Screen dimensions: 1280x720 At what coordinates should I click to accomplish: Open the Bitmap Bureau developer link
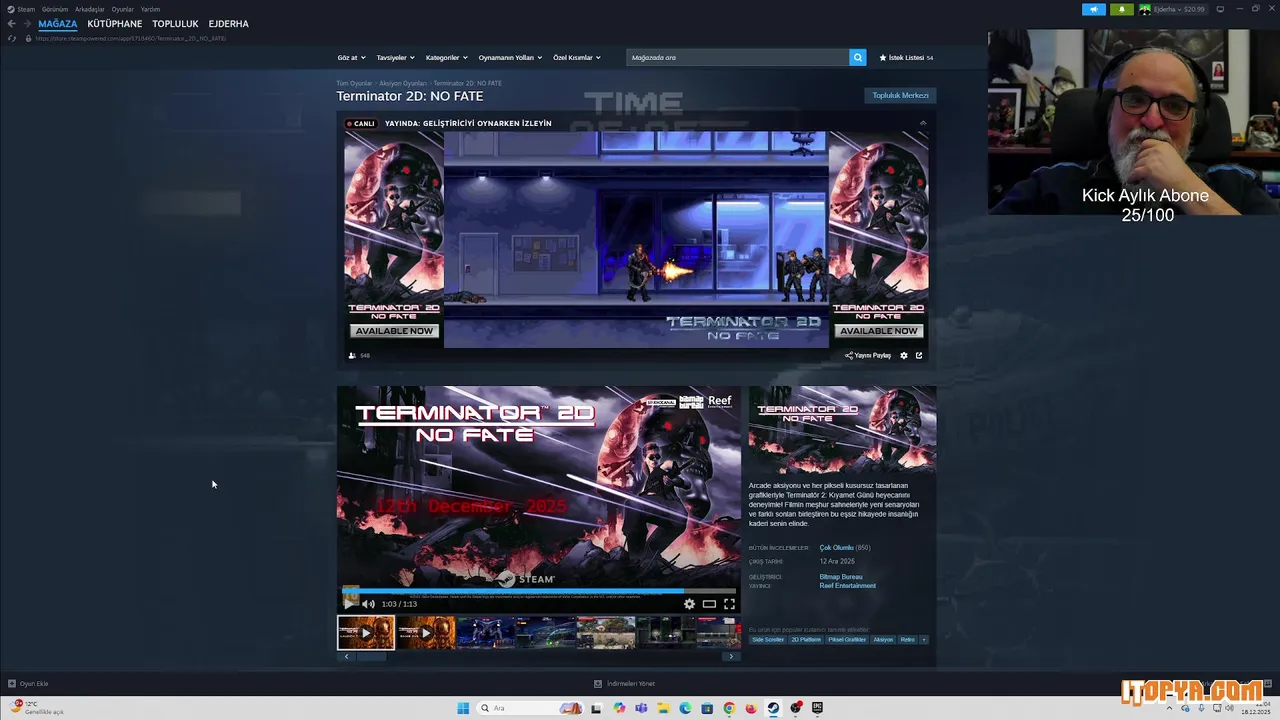[841, 577]
